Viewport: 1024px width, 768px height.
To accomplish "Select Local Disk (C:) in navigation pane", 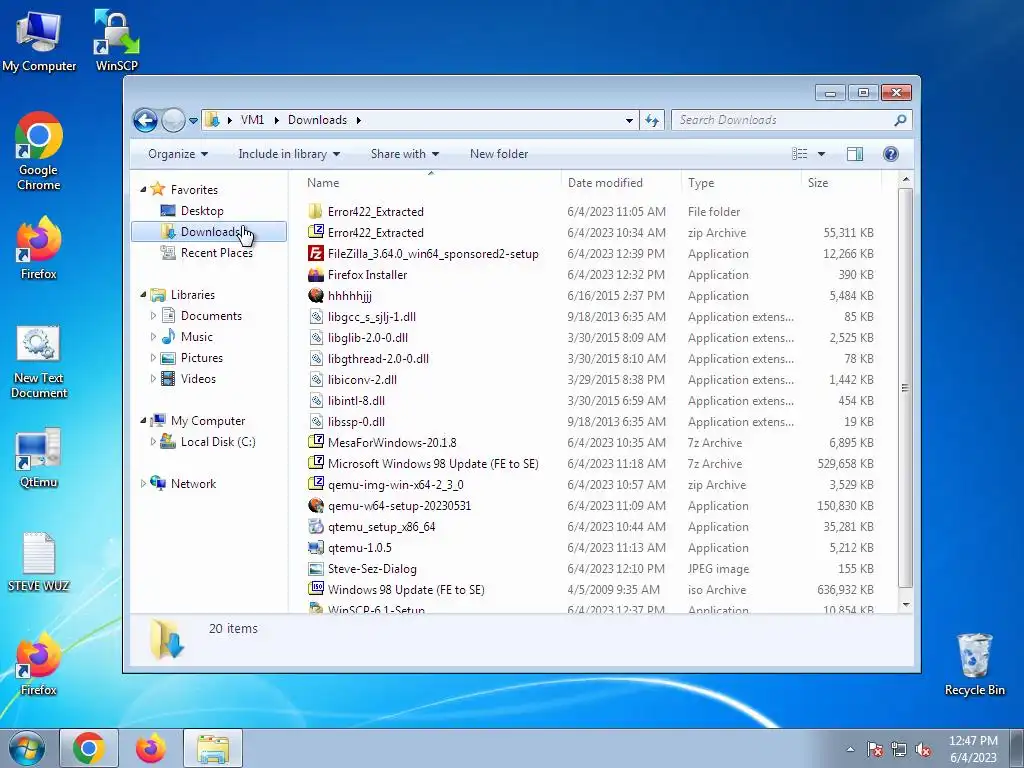I will (x=217, y=442).
